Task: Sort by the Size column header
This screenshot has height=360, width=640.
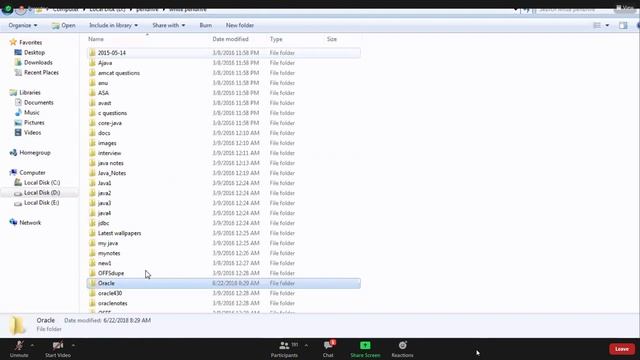Action: [x=332, y=39]
